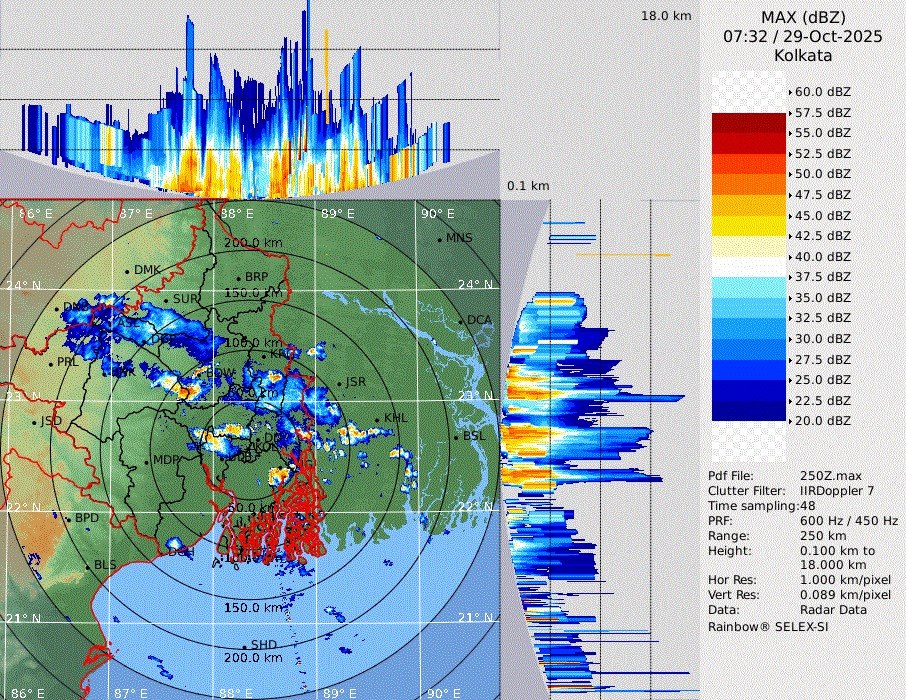Select the DMK station marker

click(x=128, y=271)
